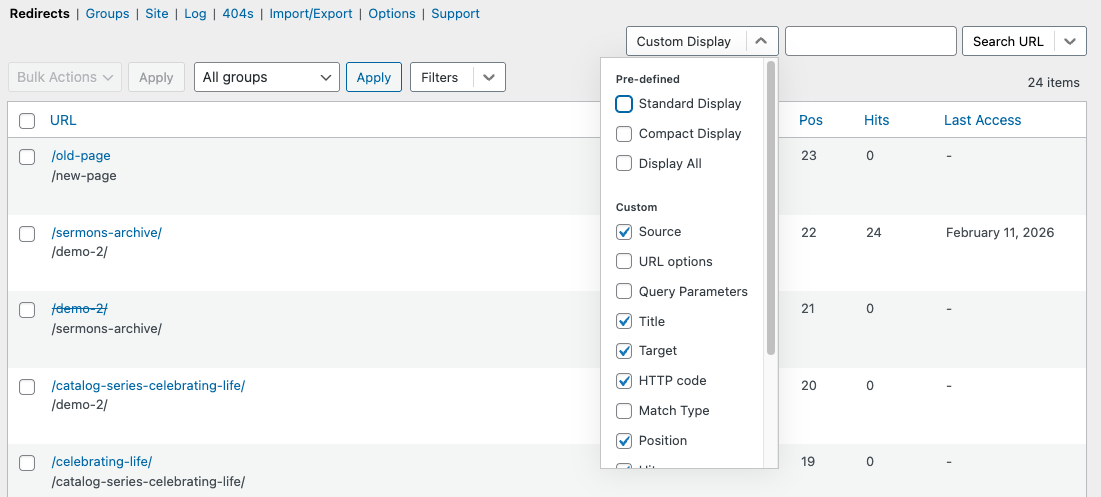Image resolution: width=1101 pixels, height=497 pixels.
Task: Toggle the Query Parameters checkbox
Action: click(624, 292)
